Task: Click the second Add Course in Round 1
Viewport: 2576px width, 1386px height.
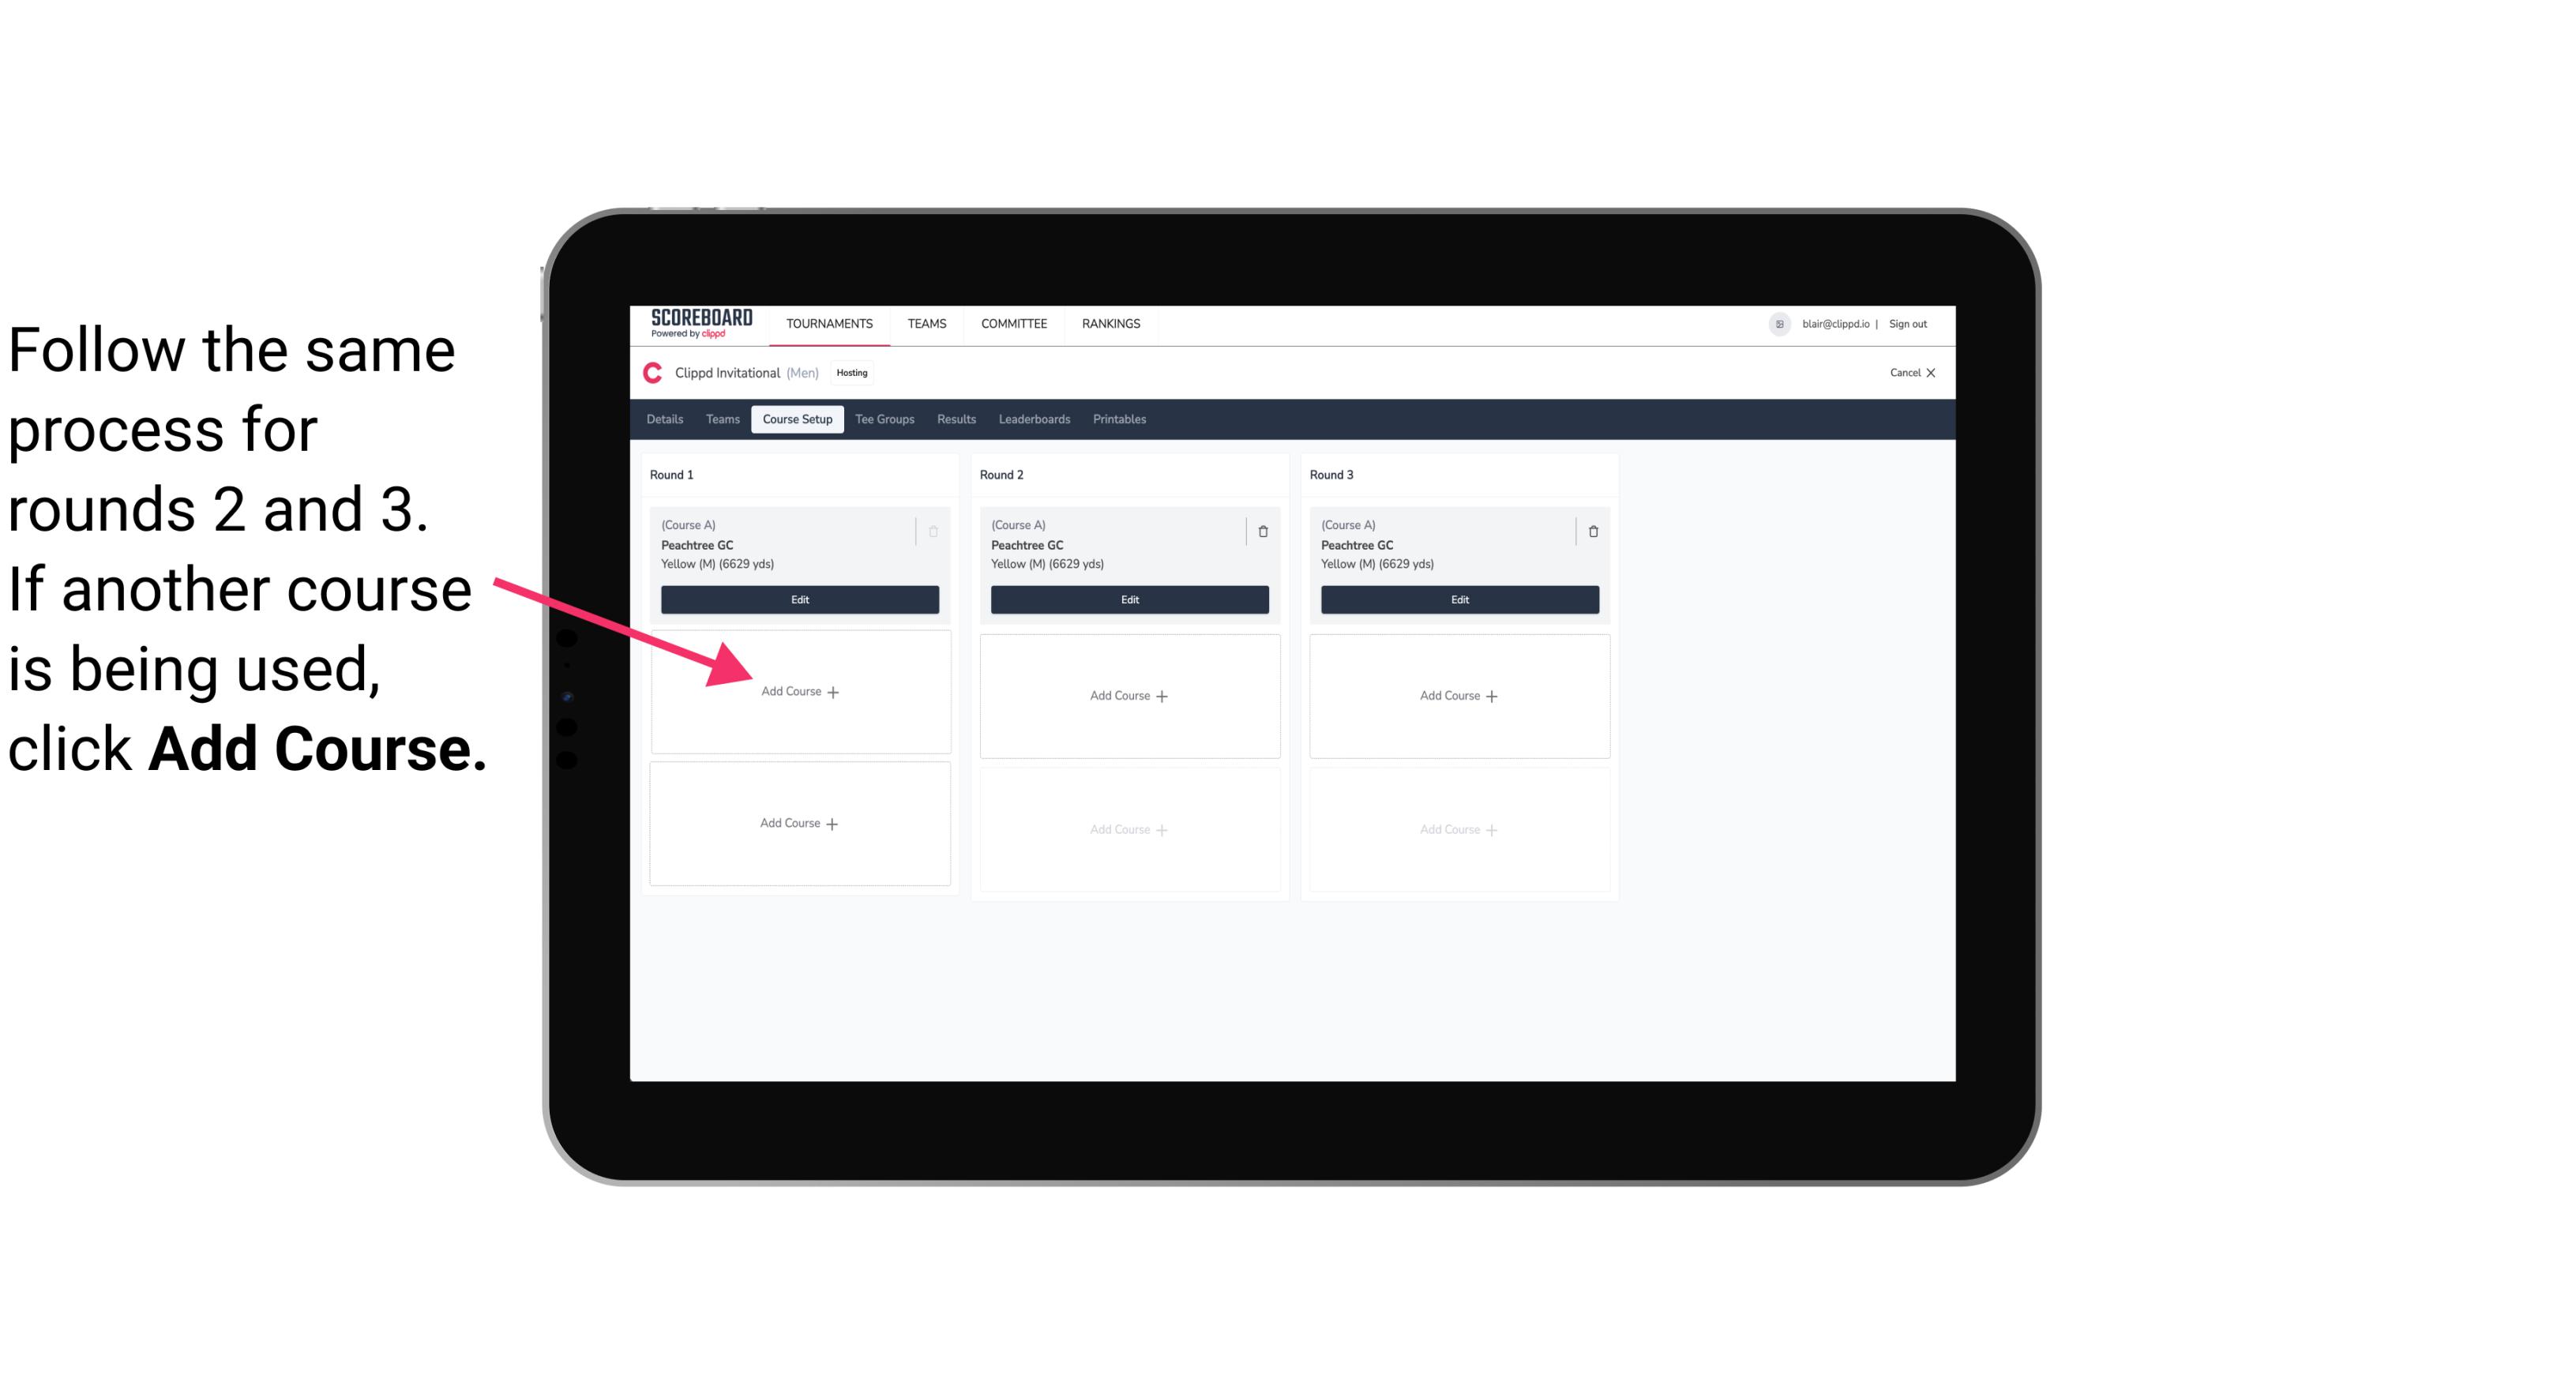Action: click(x=800, y=823)
